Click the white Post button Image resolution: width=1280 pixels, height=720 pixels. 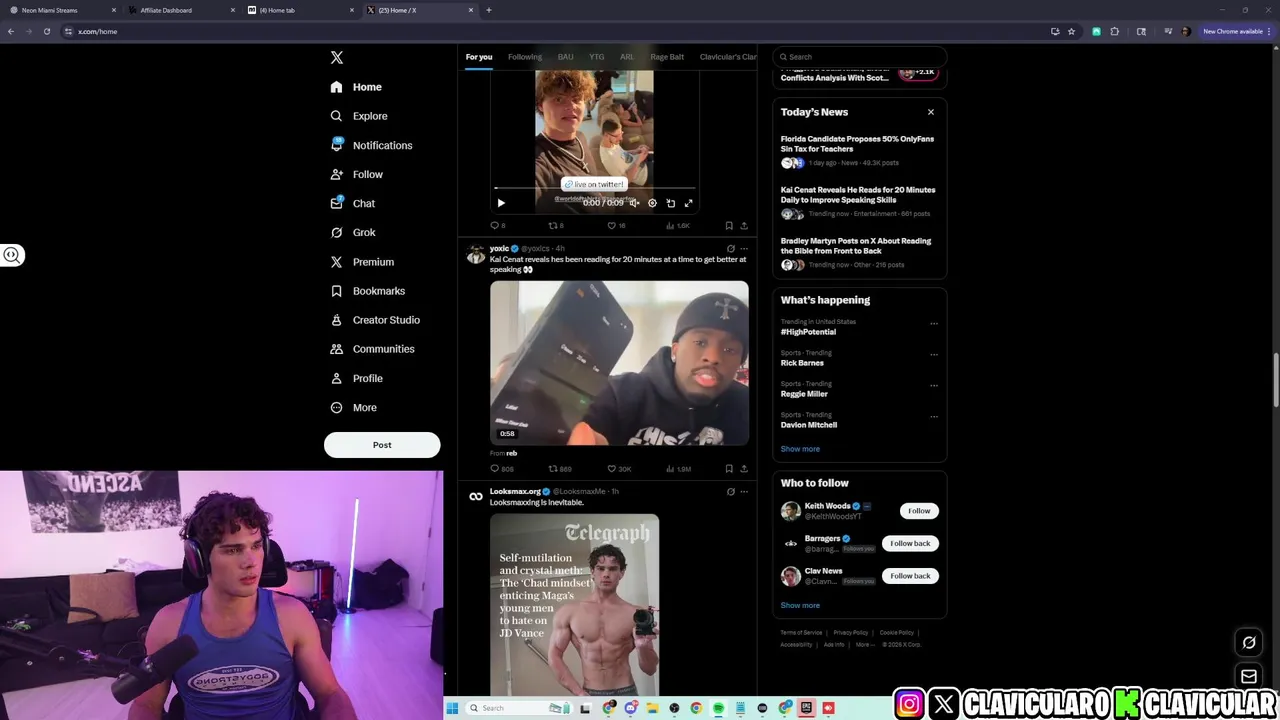click(x=382, y=445)
